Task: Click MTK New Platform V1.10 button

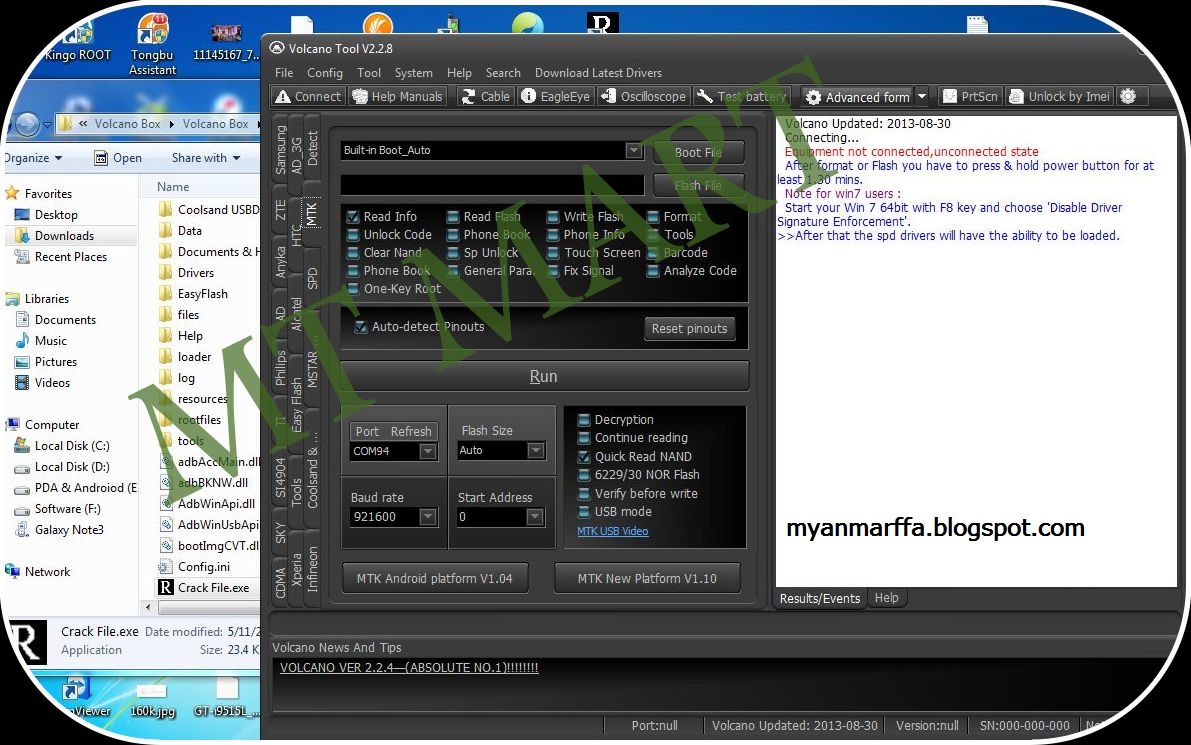Action: pos(646,578)
